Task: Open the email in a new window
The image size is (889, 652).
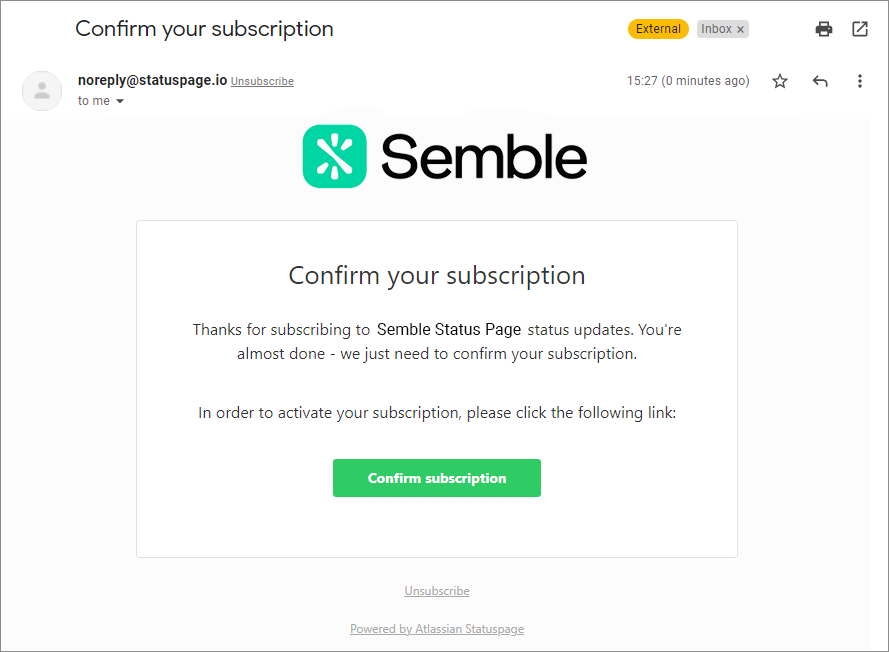Action: pyautogui.click(x=860, y=29)
